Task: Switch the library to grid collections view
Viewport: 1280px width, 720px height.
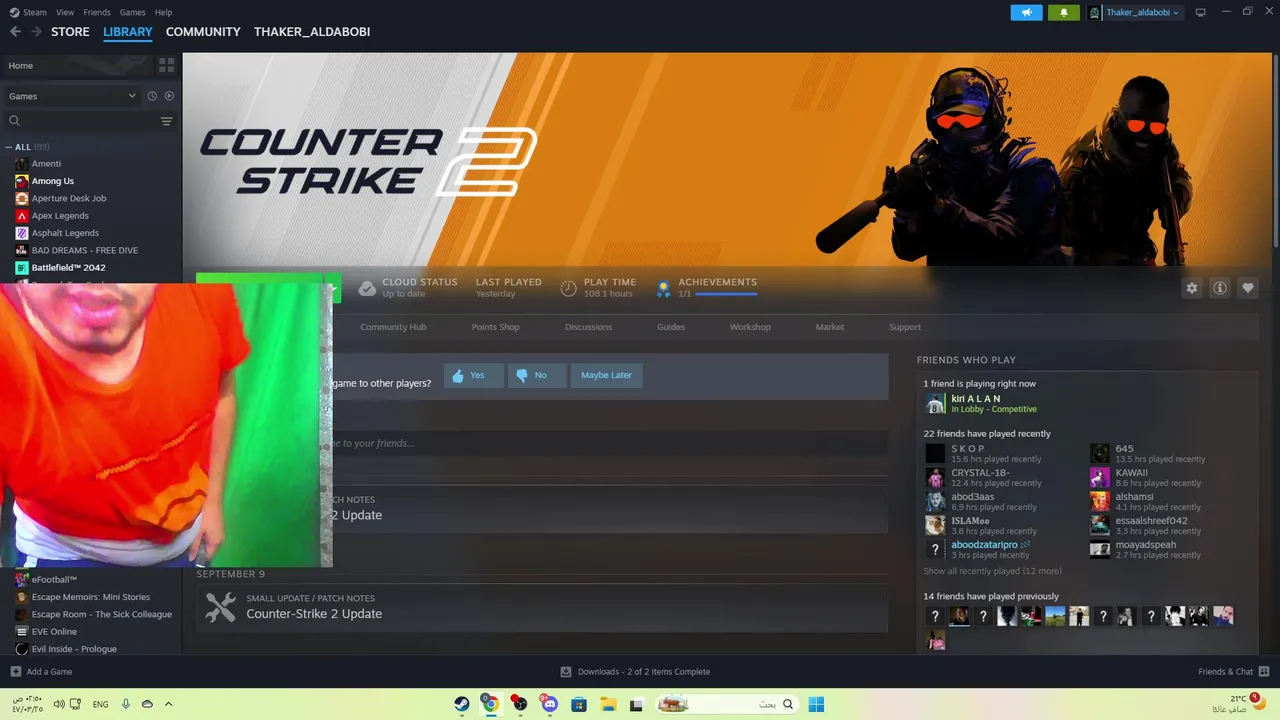Action: pos(167,65)
